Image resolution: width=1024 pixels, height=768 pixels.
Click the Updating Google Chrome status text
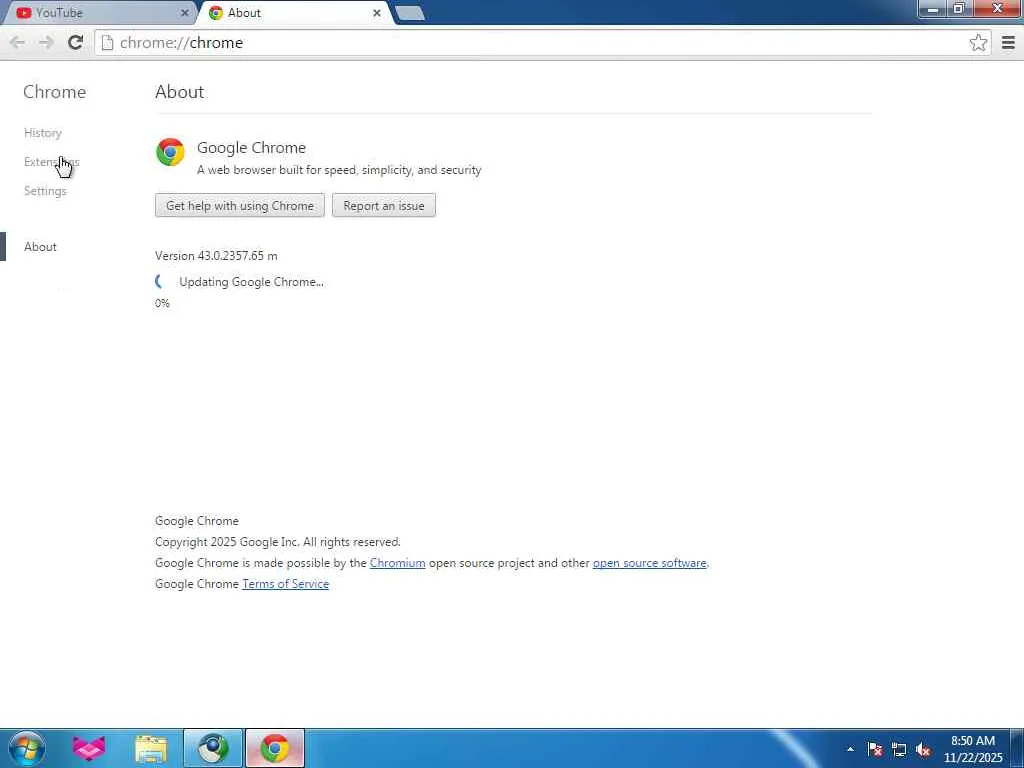tap(251, 281)
